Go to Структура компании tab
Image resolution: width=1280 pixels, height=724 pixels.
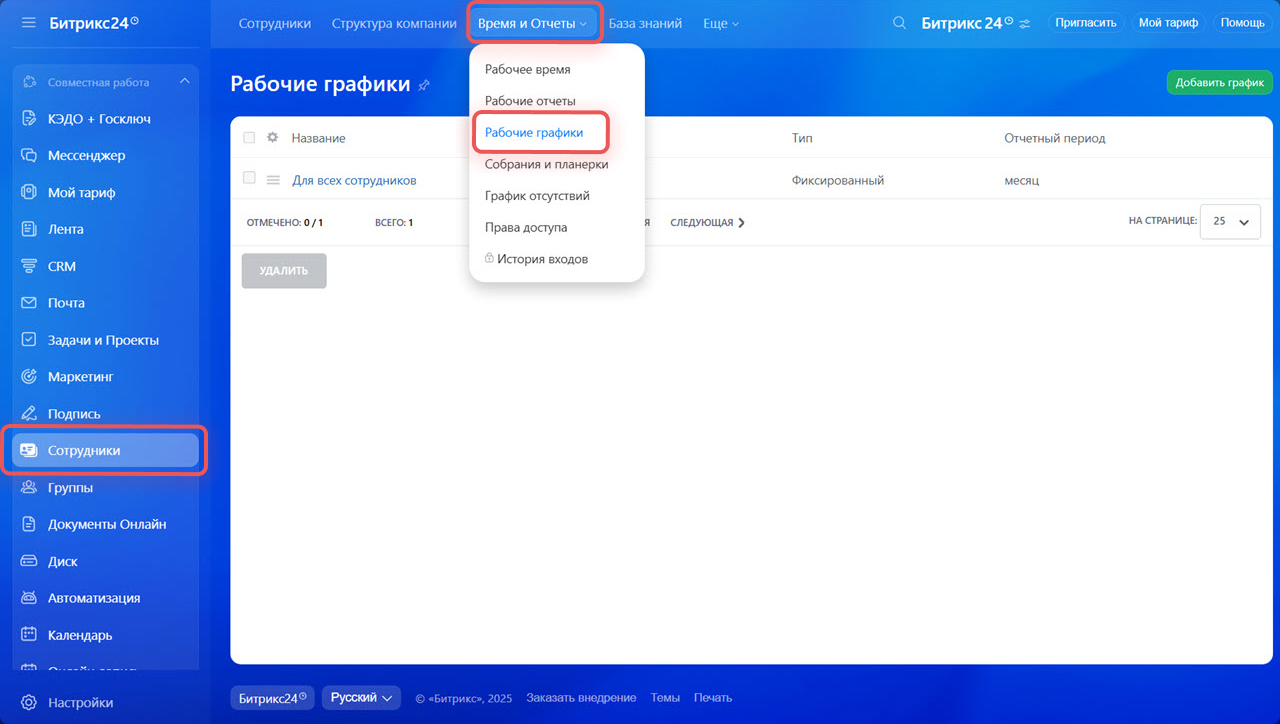[394, 23]
